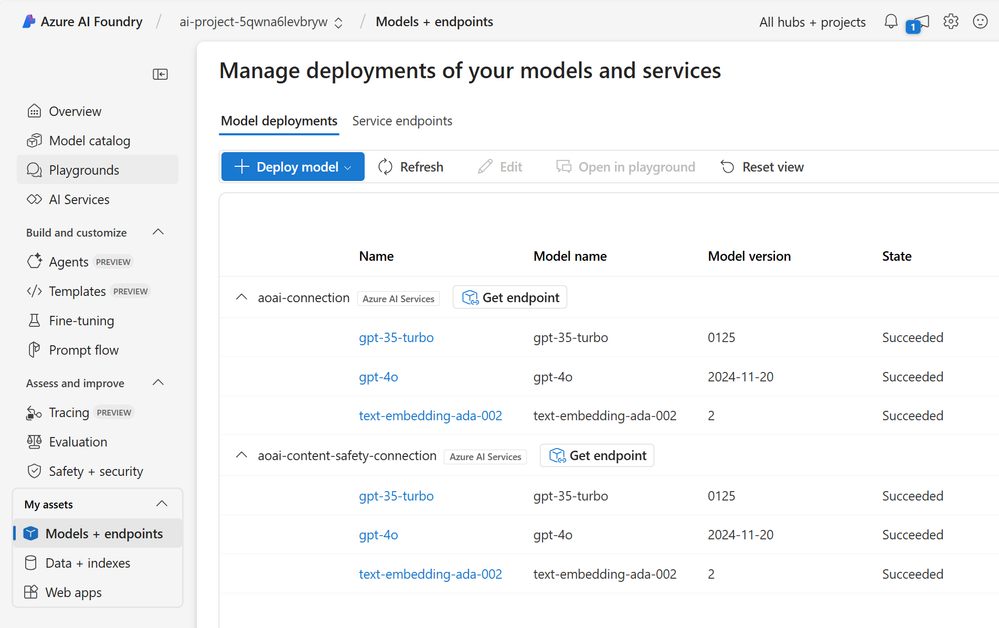The height and width of the screenshot is (628, 999).
Task: Collapse the Build and customize section
Action: (159, 232)
